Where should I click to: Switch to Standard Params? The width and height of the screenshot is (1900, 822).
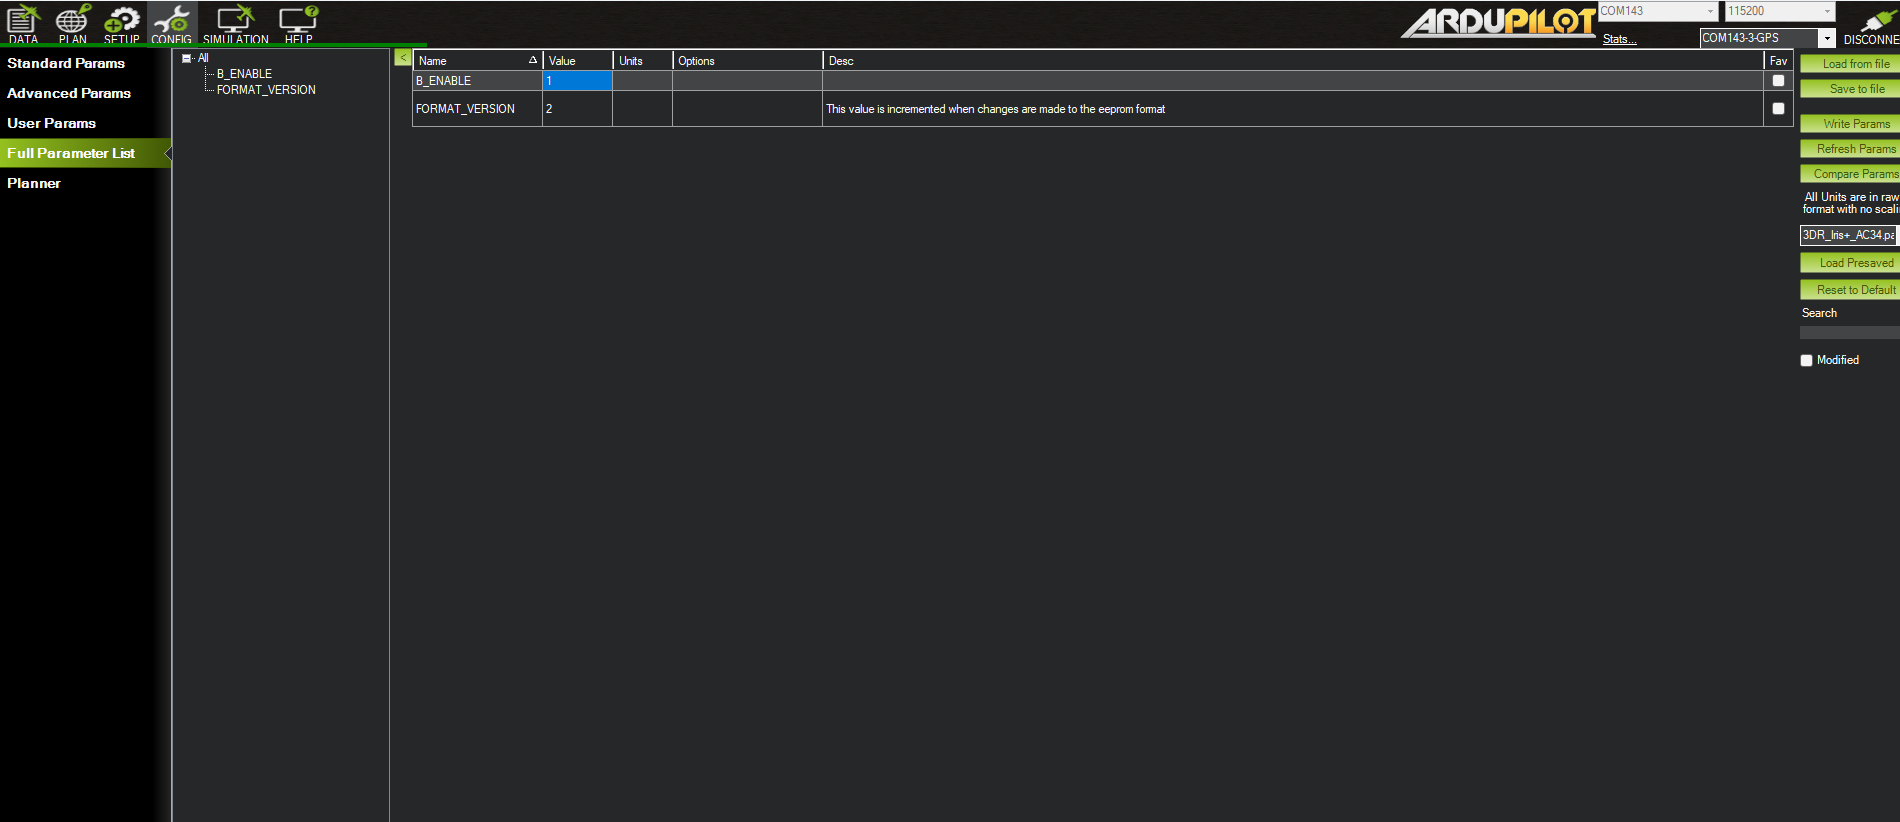tap(66, 63)
